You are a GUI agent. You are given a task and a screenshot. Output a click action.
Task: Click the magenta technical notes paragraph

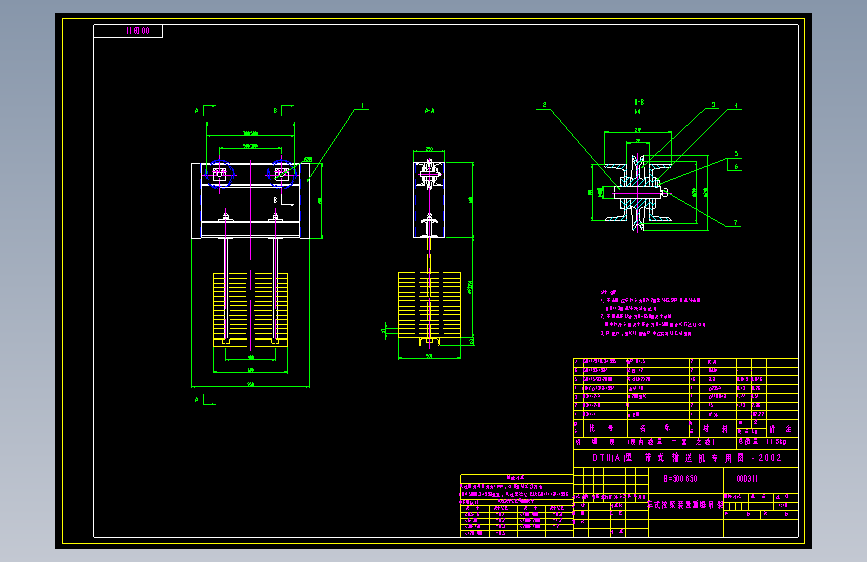(x=652, y=313)
